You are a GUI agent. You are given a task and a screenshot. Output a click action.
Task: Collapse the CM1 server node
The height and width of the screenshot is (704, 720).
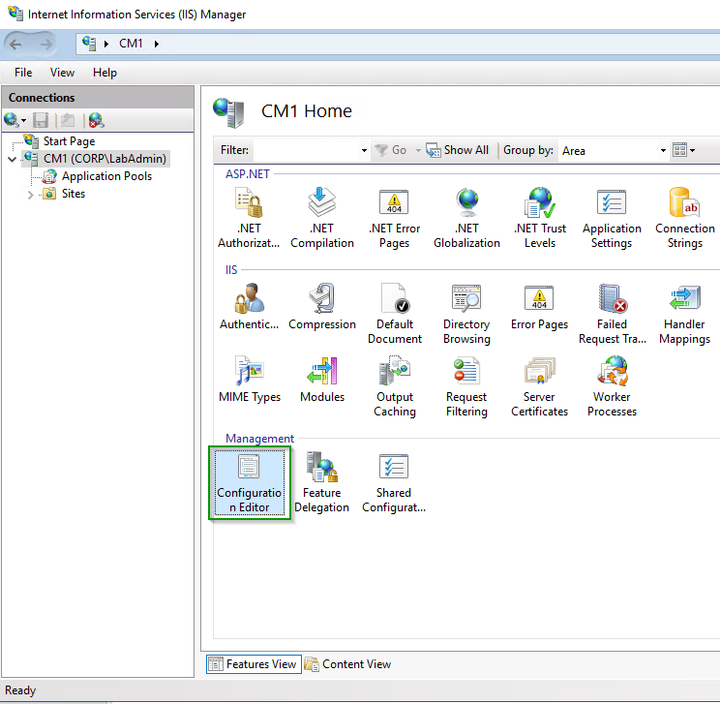[12, 159]
